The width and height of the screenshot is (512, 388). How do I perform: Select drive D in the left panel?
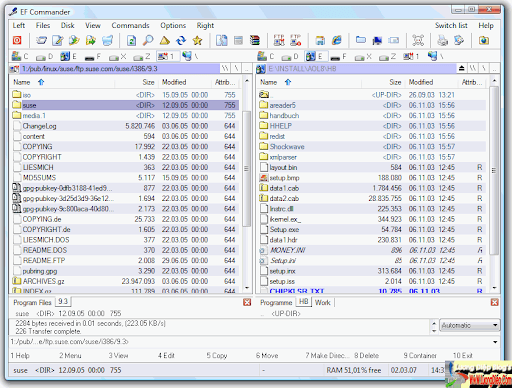coord(44,56)
